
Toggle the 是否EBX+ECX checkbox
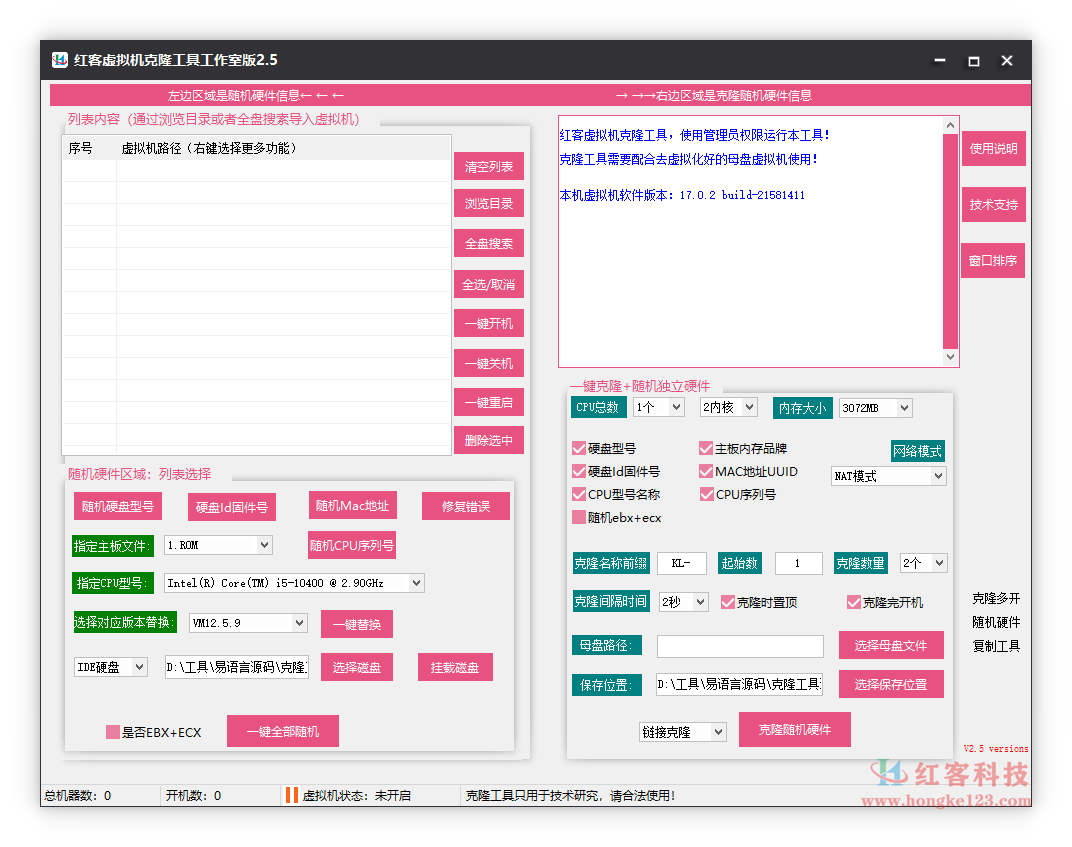[112, 731]
